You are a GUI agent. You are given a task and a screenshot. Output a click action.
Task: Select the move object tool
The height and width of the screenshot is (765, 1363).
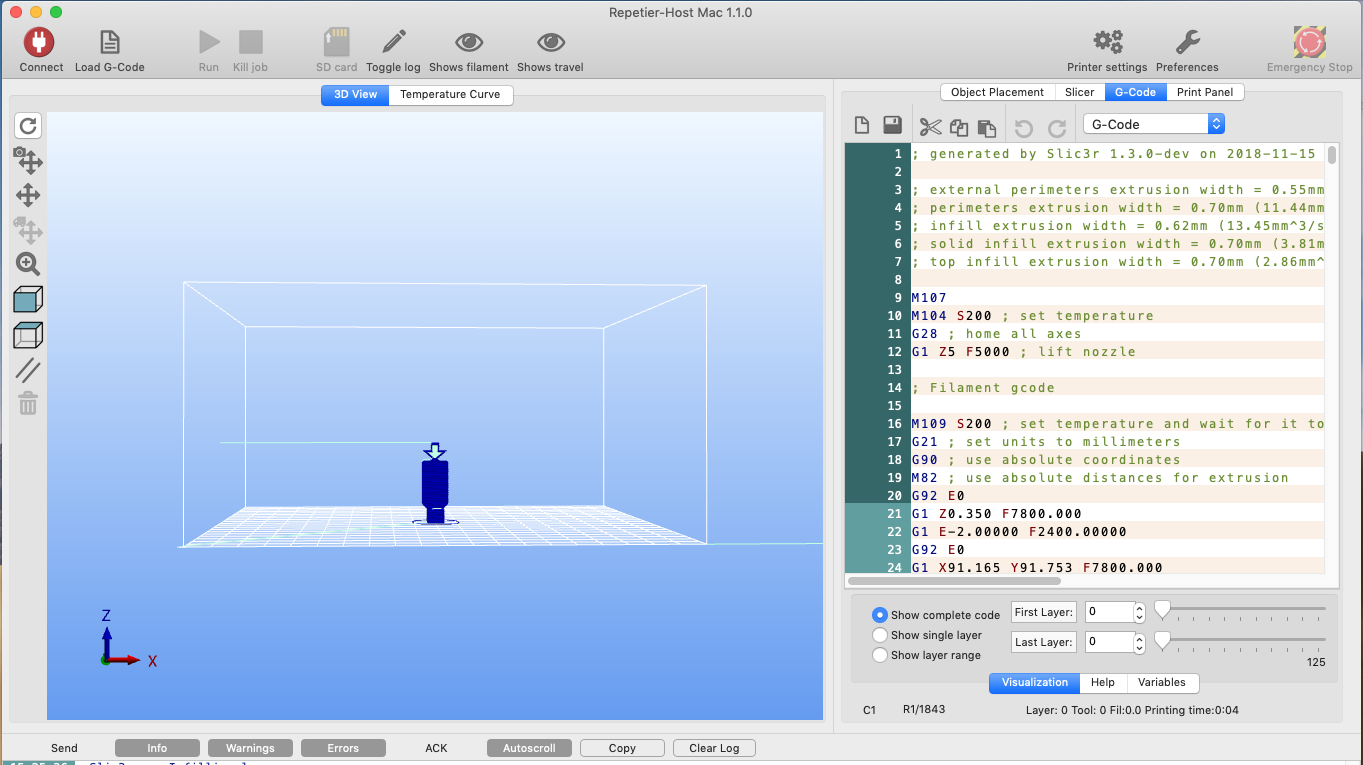point(28,230)
